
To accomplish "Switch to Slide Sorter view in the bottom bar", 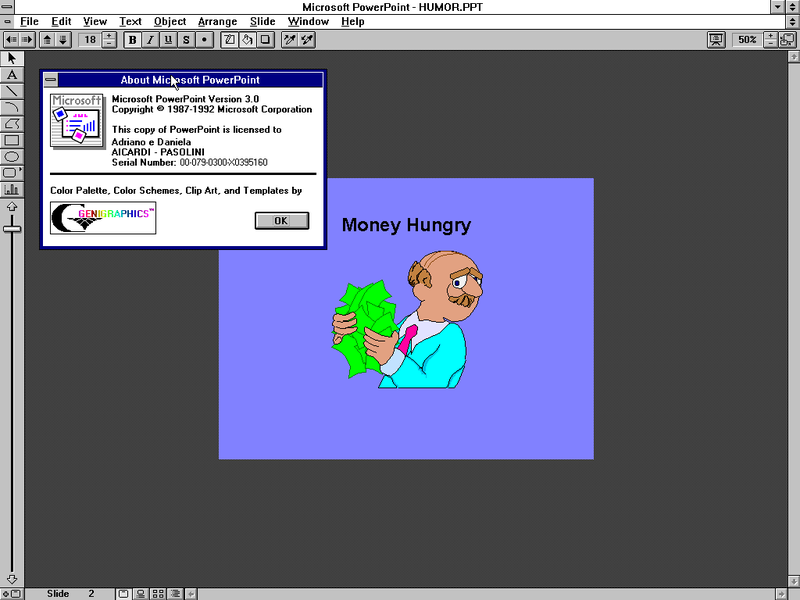I will [158, 594].
